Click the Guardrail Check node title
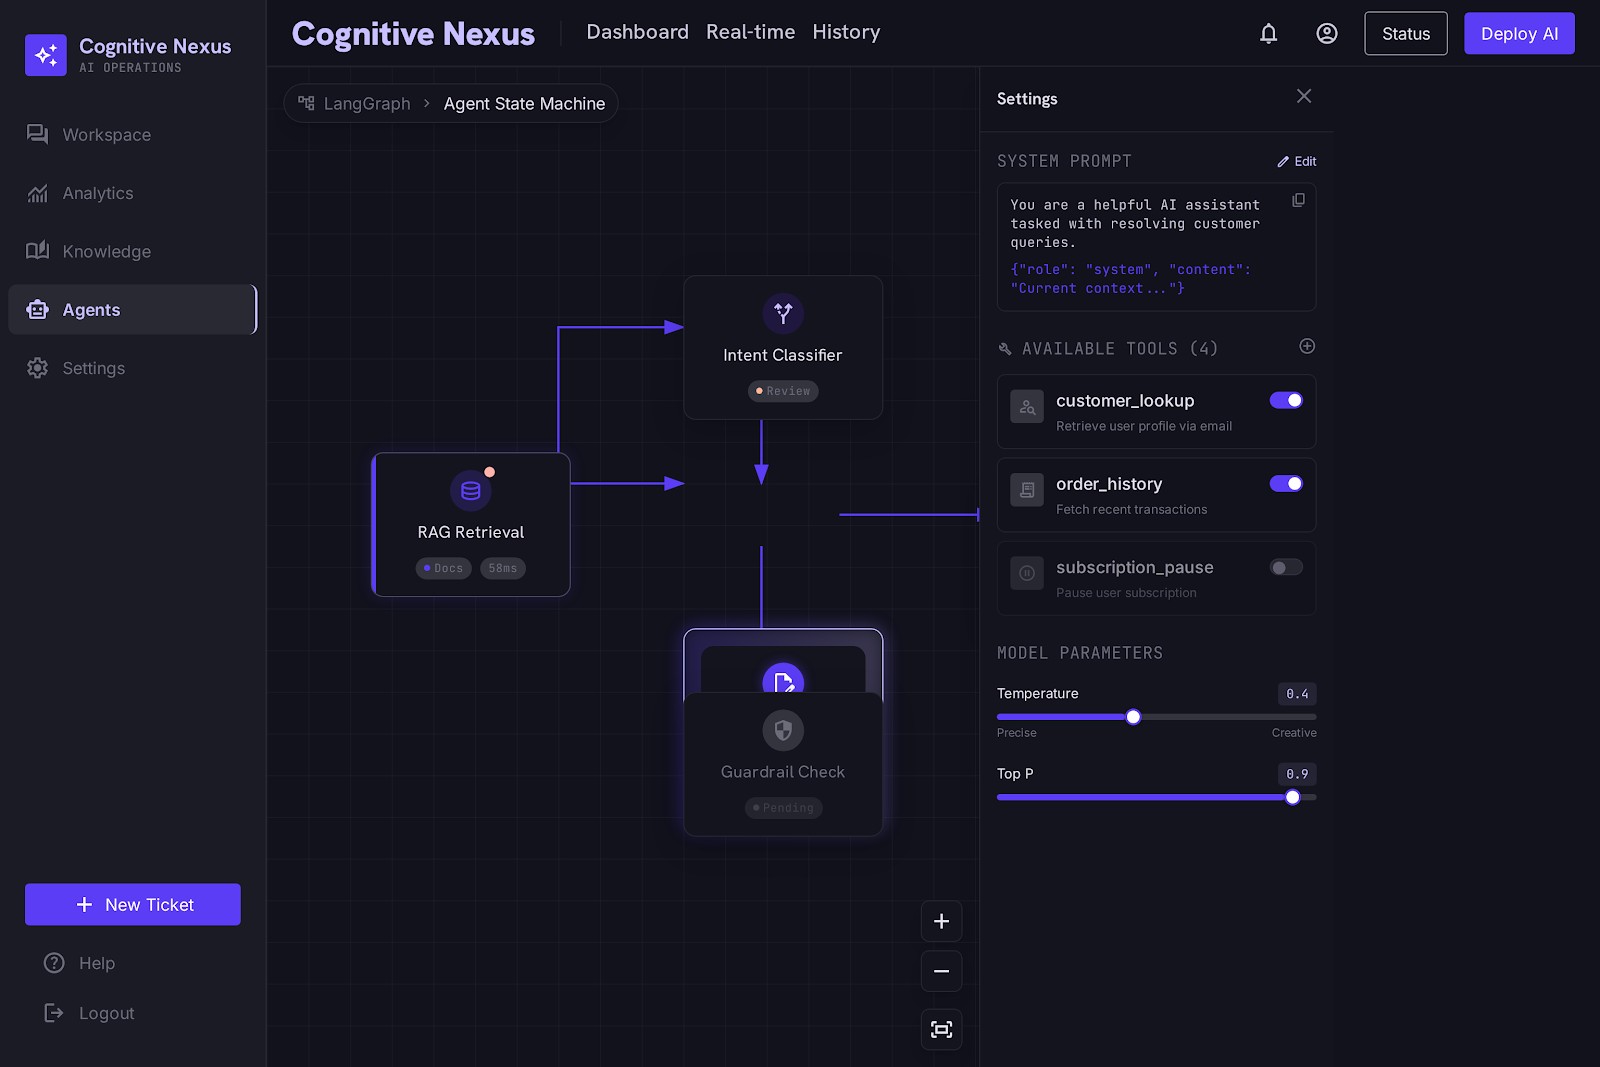 click(783, 772)
